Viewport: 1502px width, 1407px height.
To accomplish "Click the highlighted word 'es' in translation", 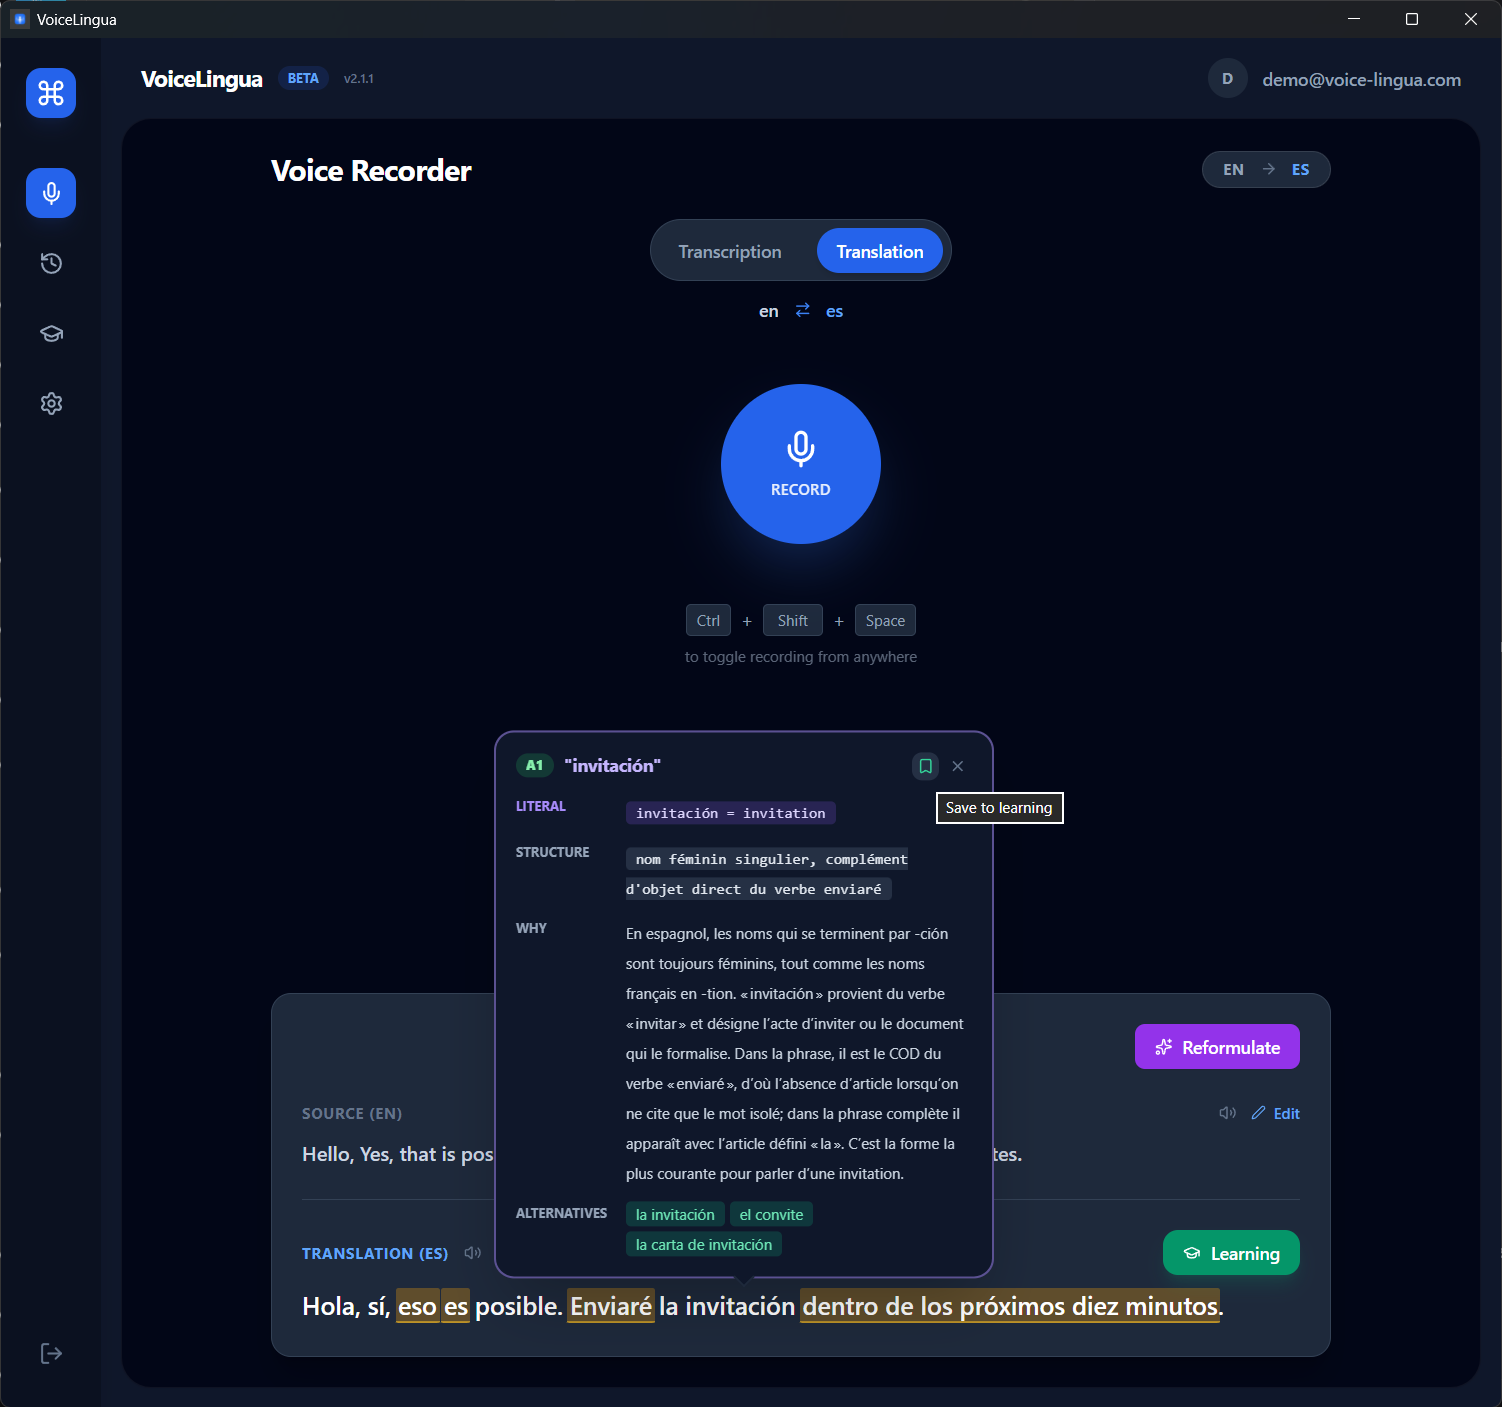I will [456, 1306].
